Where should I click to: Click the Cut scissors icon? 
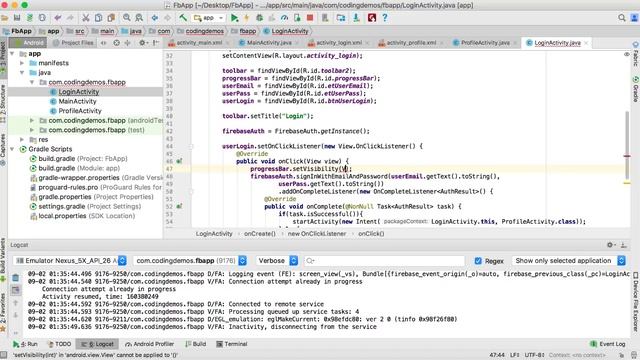pos(86,18)
